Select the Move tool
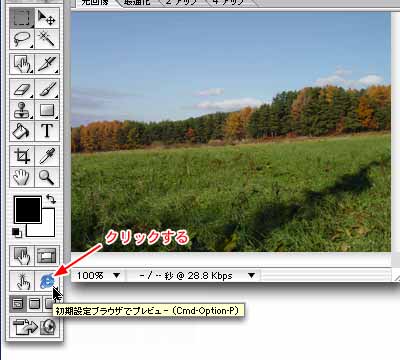 coord(47,18)
